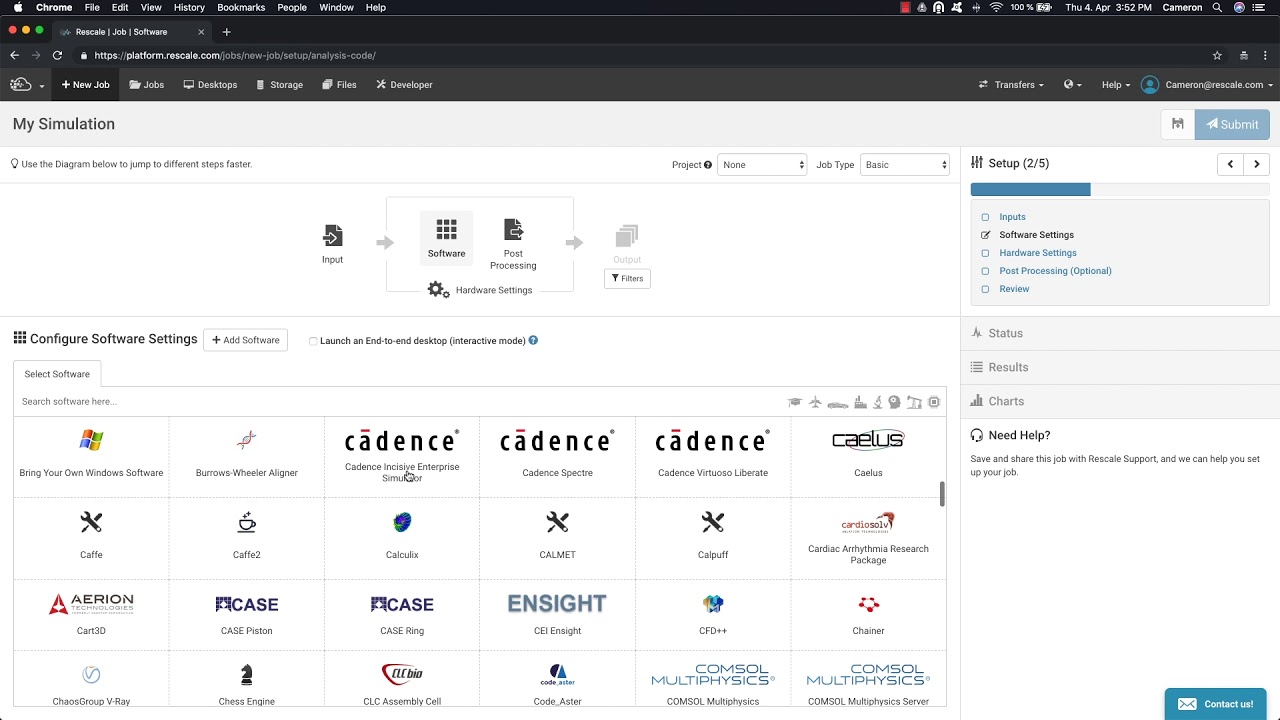Image resolution: width=1280 pixels, height=720 pixels.
Task: Select Chainer software tile
Action: (868, 614)
